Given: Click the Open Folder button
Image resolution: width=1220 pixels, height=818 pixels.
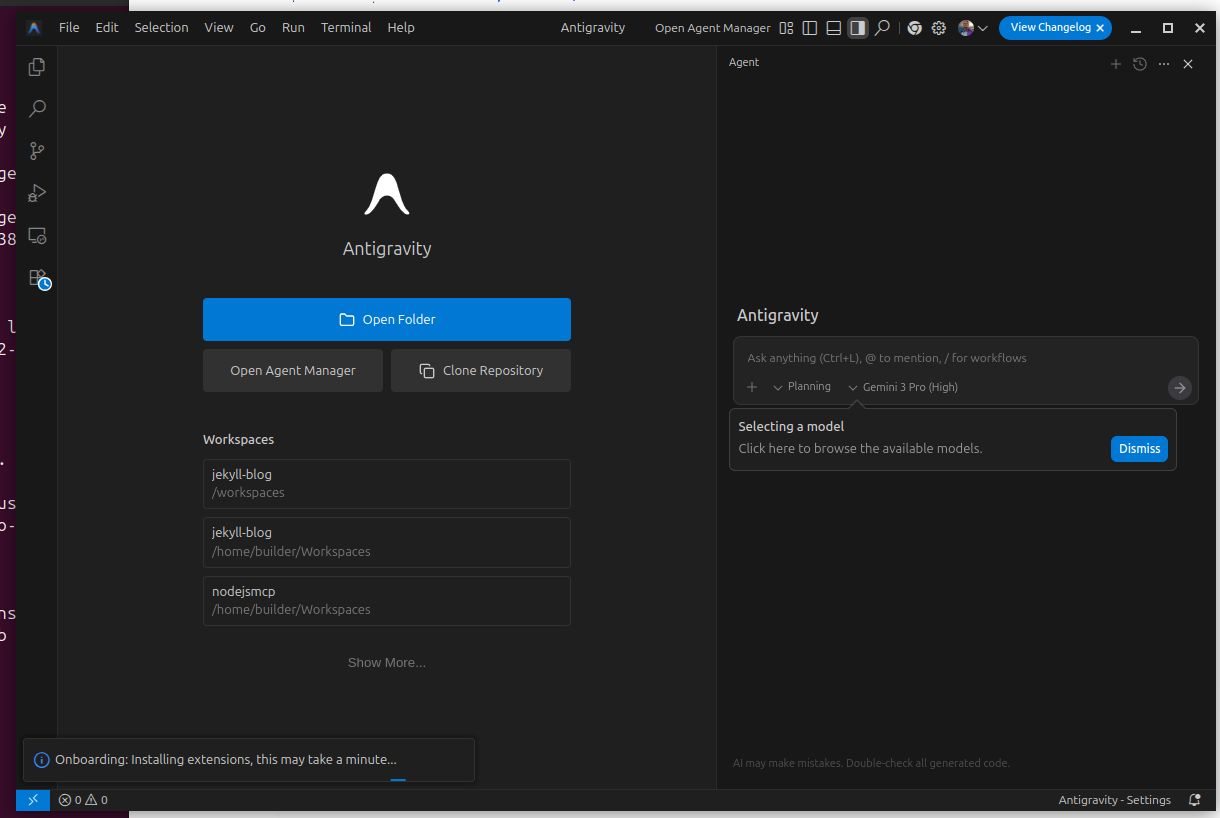Looking at the screenshot, I should pyautogui.click(x=386, y=320).
